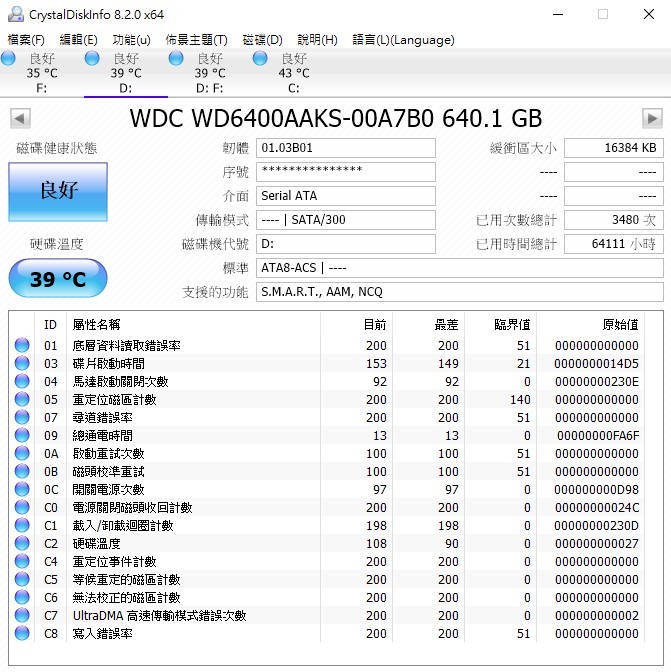Open the 說明(H) menu
The height and width of the screenshot is (672, 671).
coord(318,40)
